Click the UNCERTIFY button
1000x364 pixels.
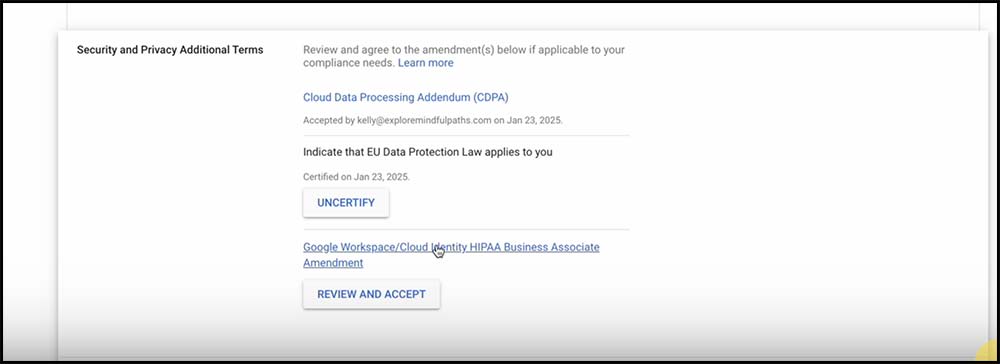coord(346,203)
